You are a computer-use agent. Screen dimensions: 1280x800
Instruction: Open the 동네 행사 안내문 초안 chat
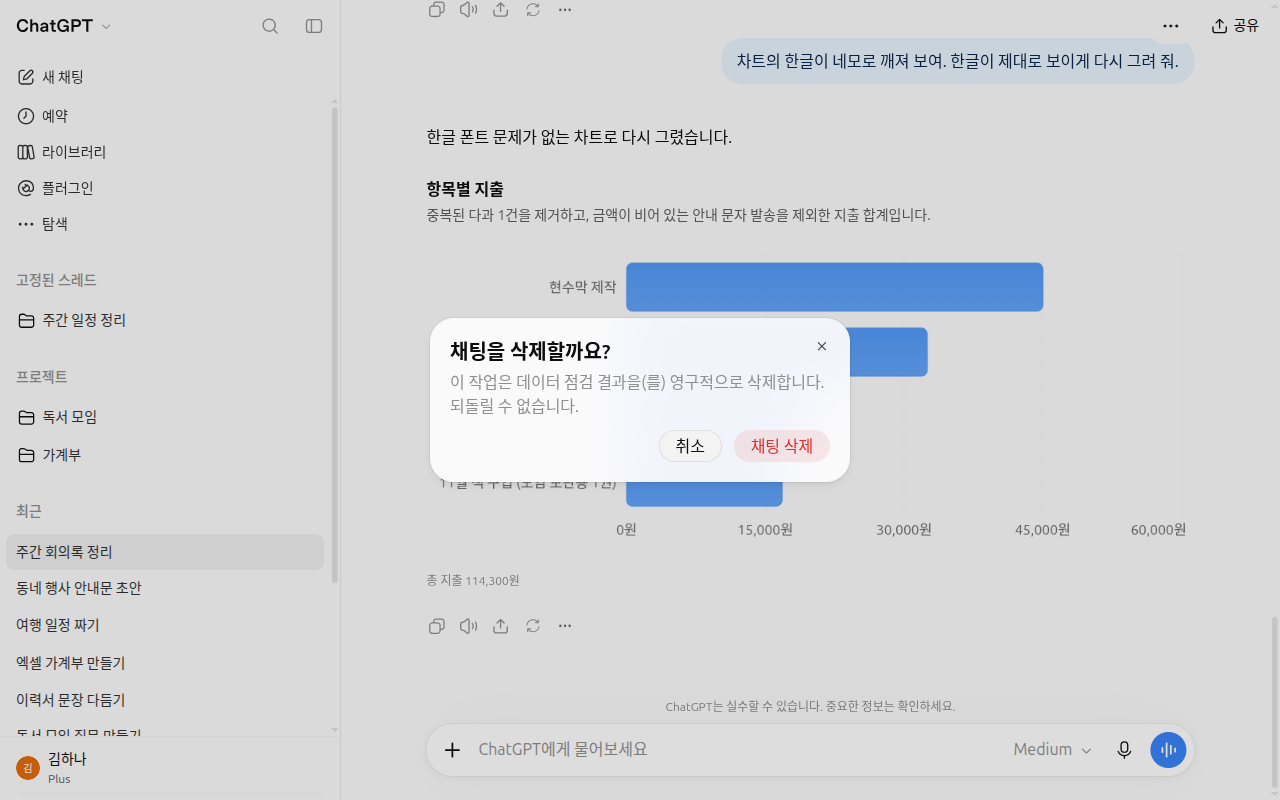click(165, 588)
